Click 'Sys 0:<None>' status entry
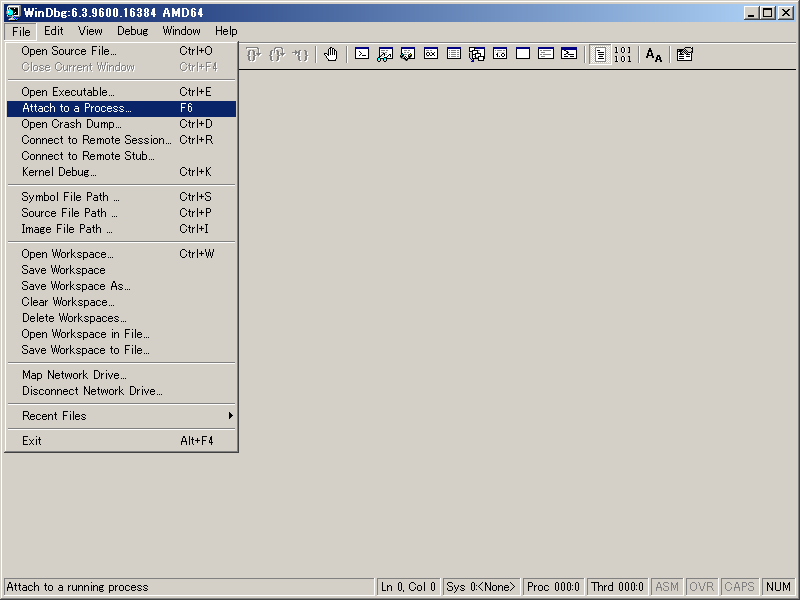The width and height of the screenshot is (800, 600). (481, 587)
